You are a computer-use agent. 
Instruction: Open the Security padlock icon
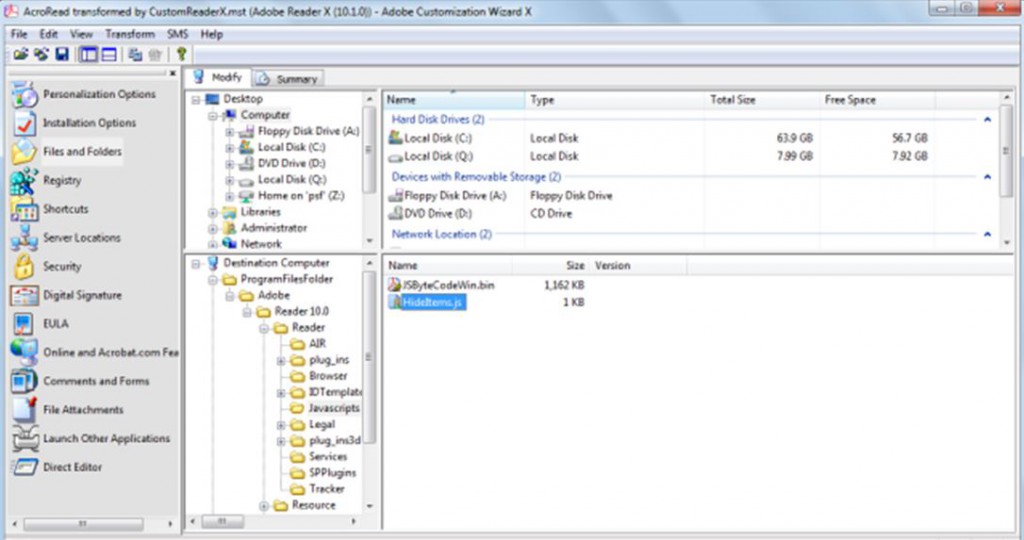click(x=24, y=266)
